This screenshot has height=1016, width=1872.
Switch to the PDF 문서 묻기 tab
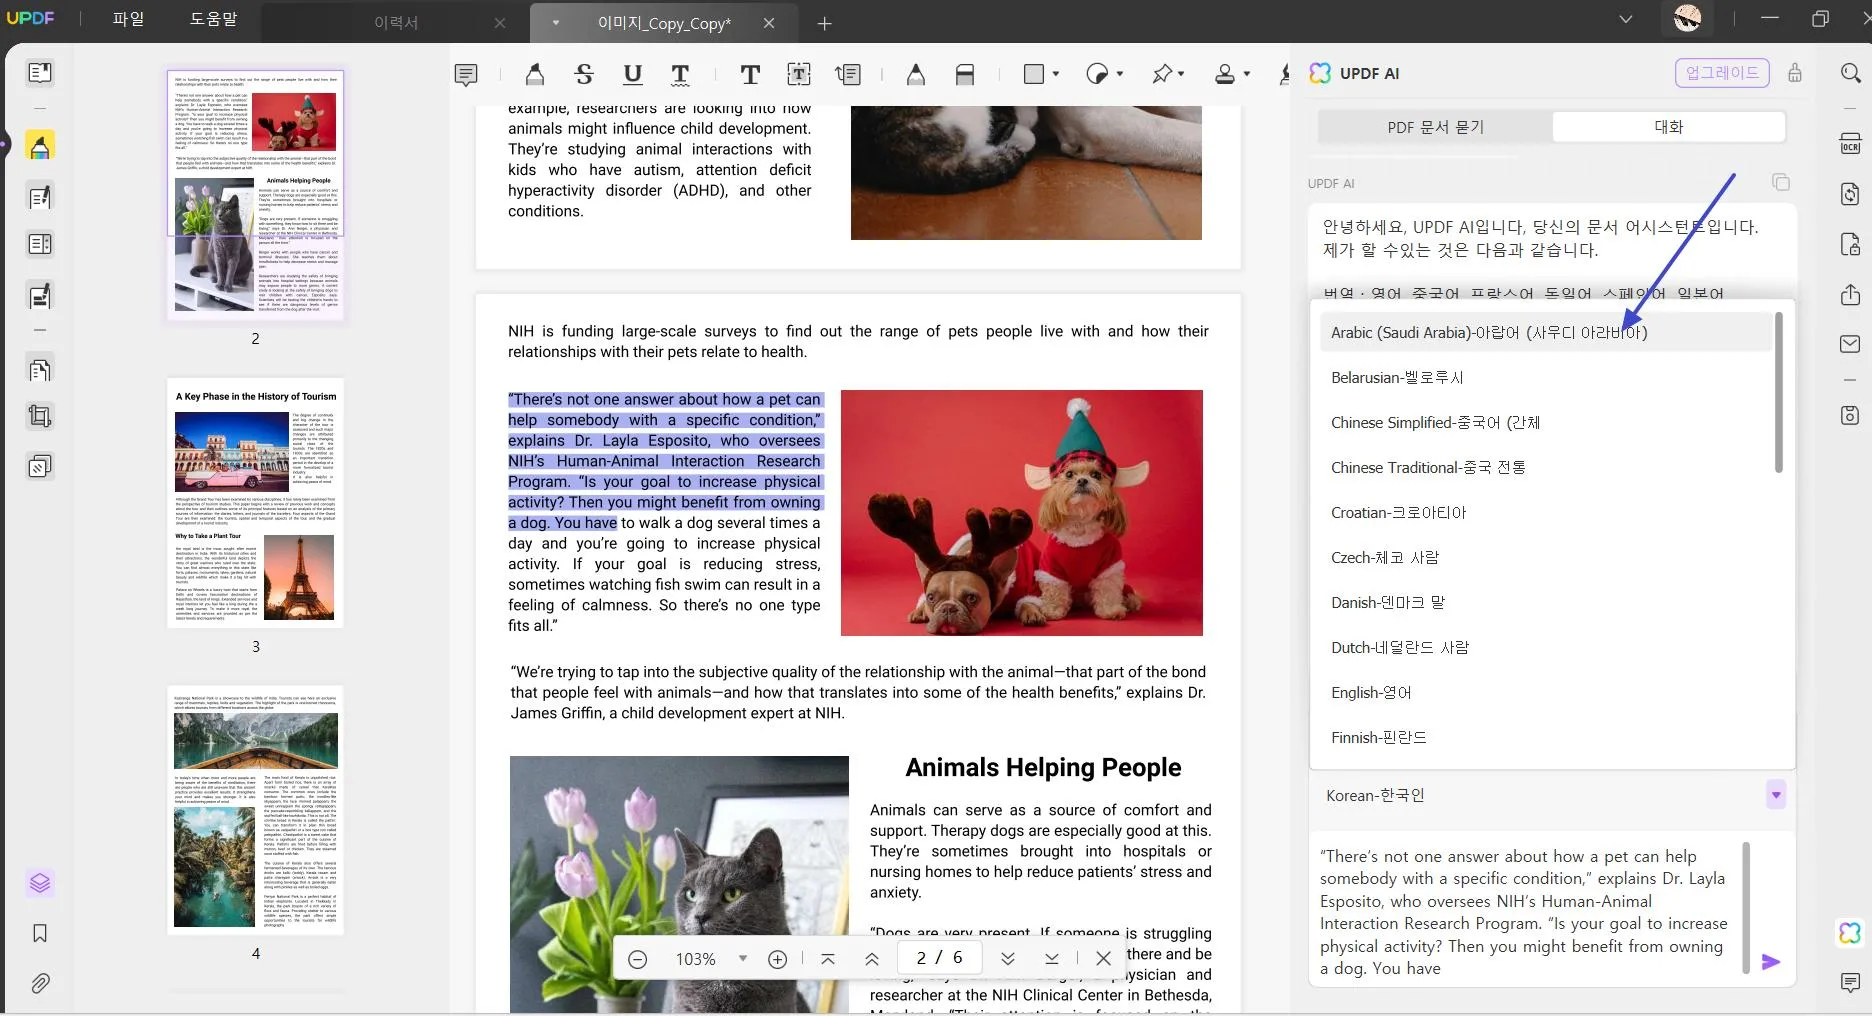click(x=1436, y=127)
